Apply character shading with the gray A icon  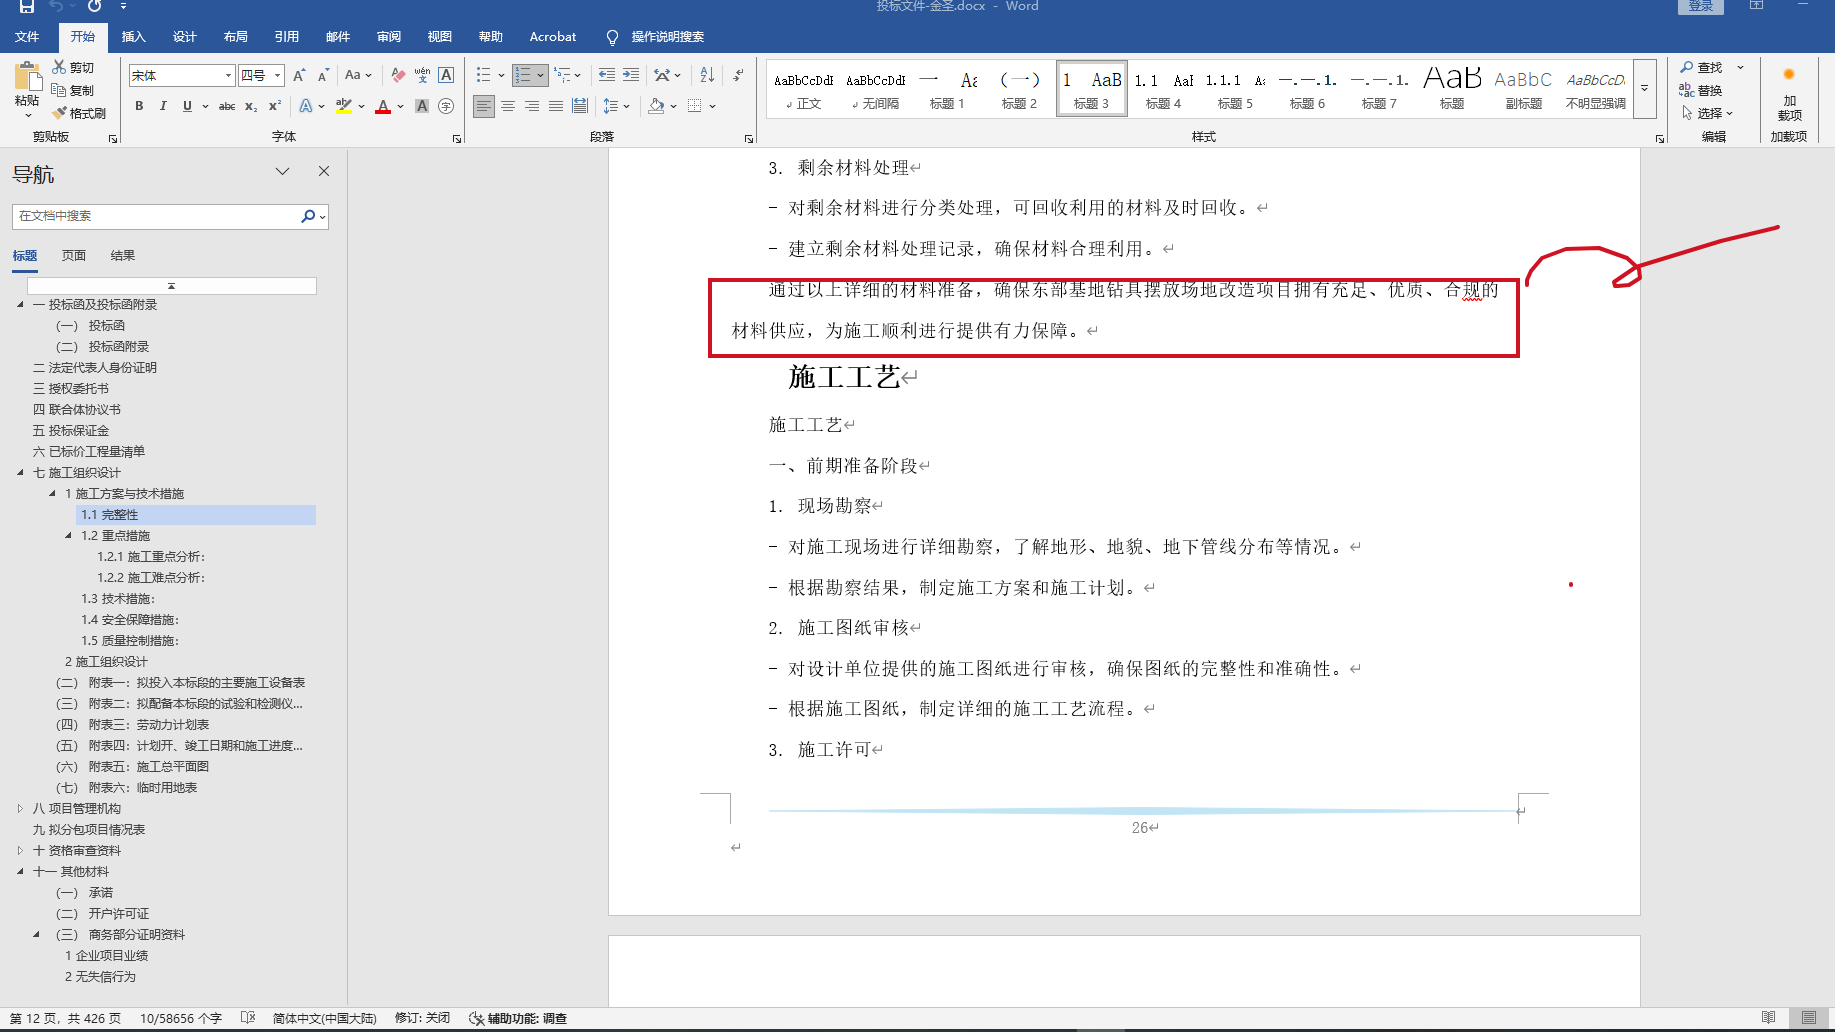[x=422, y=106]
